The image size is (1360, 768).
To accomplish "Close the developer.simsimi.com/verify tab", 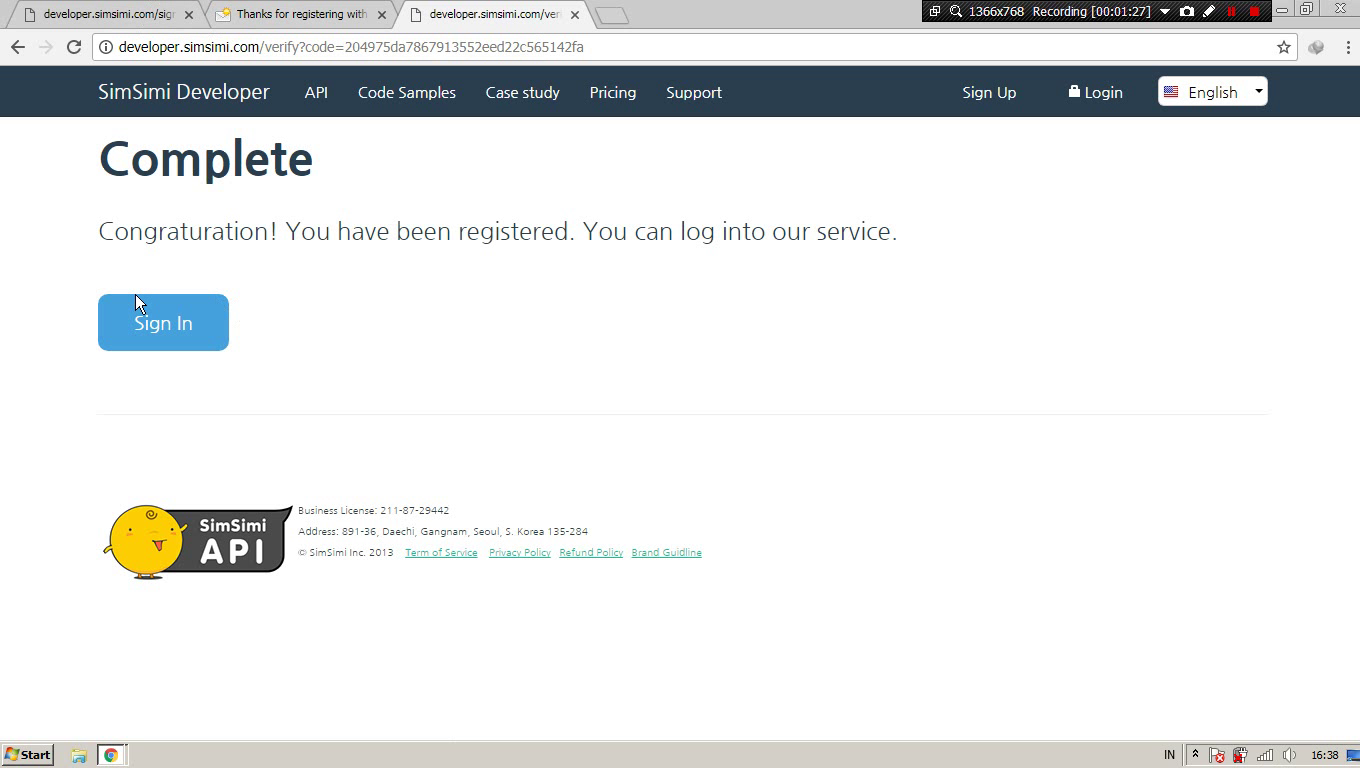I will click(x=574, y=15).
